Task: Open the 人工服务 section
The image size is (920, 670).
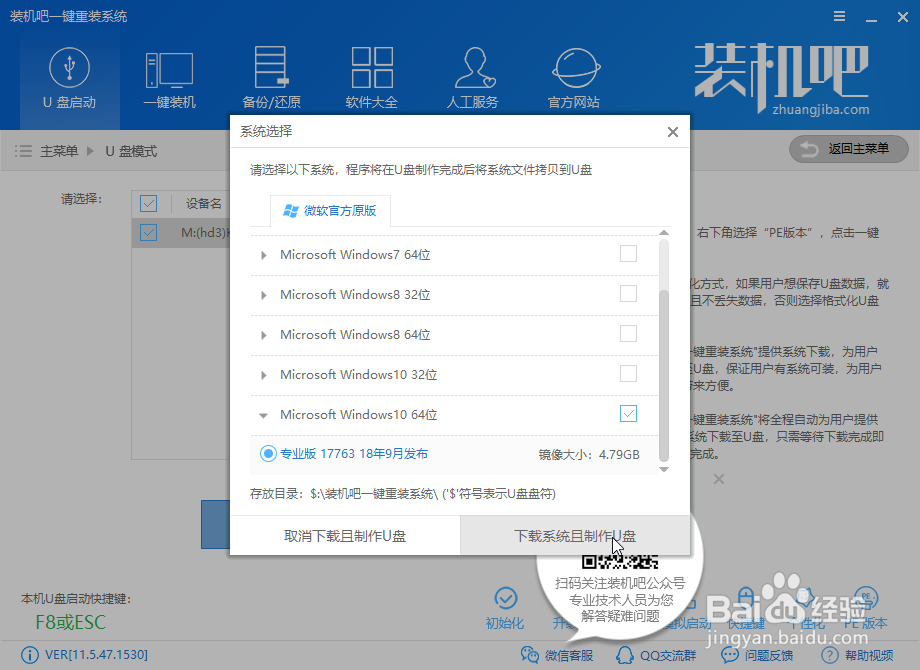Action: (x=473, y=79)
